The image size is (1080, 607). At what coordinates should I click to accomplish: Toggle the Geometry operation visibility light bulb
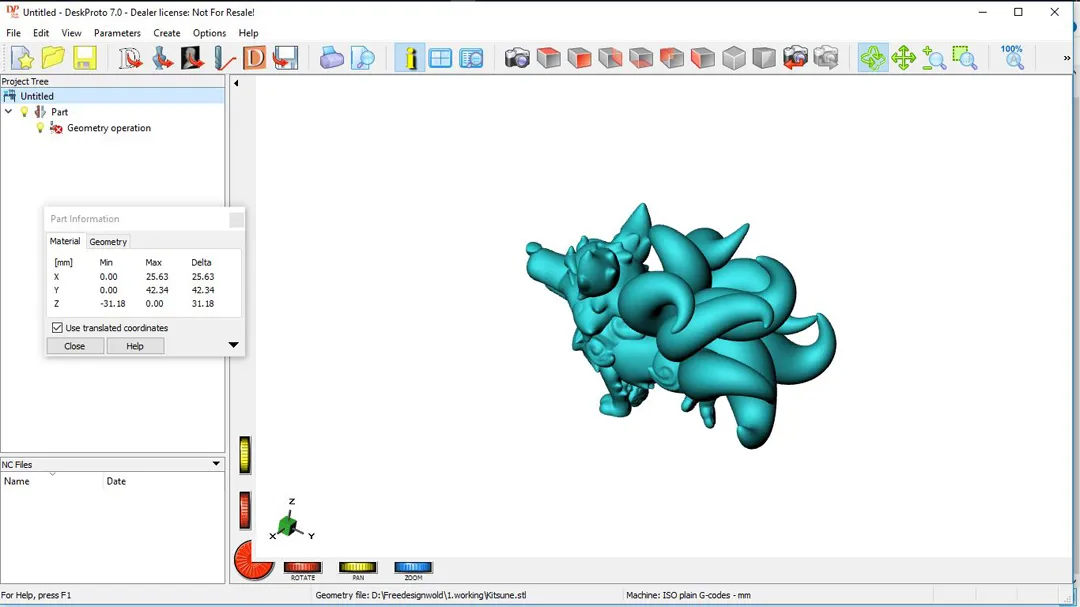click(x=40, y=127)
